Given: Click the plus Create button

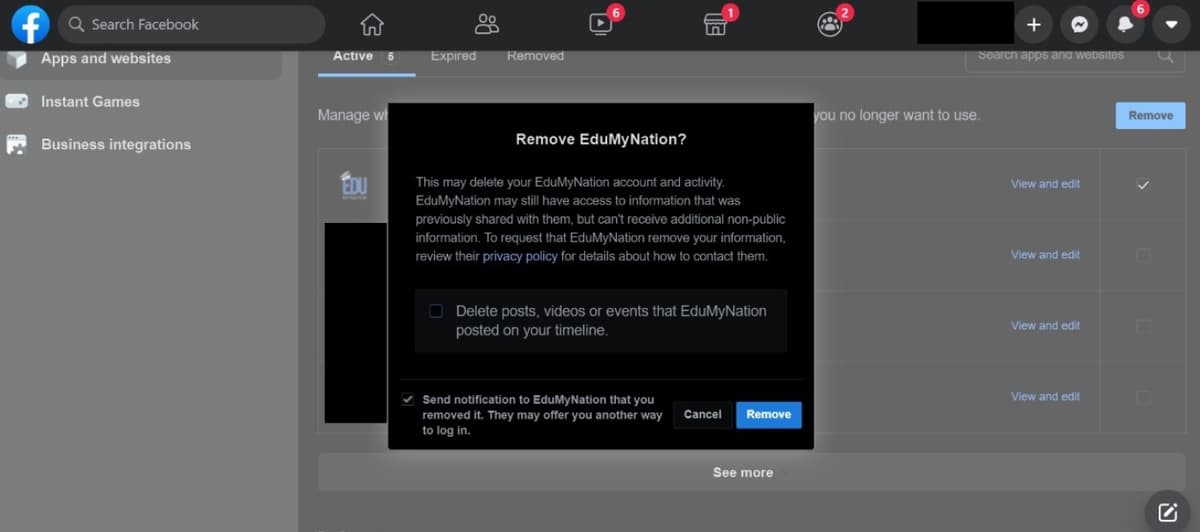Looking at the screenshot, I should 1034,24.
